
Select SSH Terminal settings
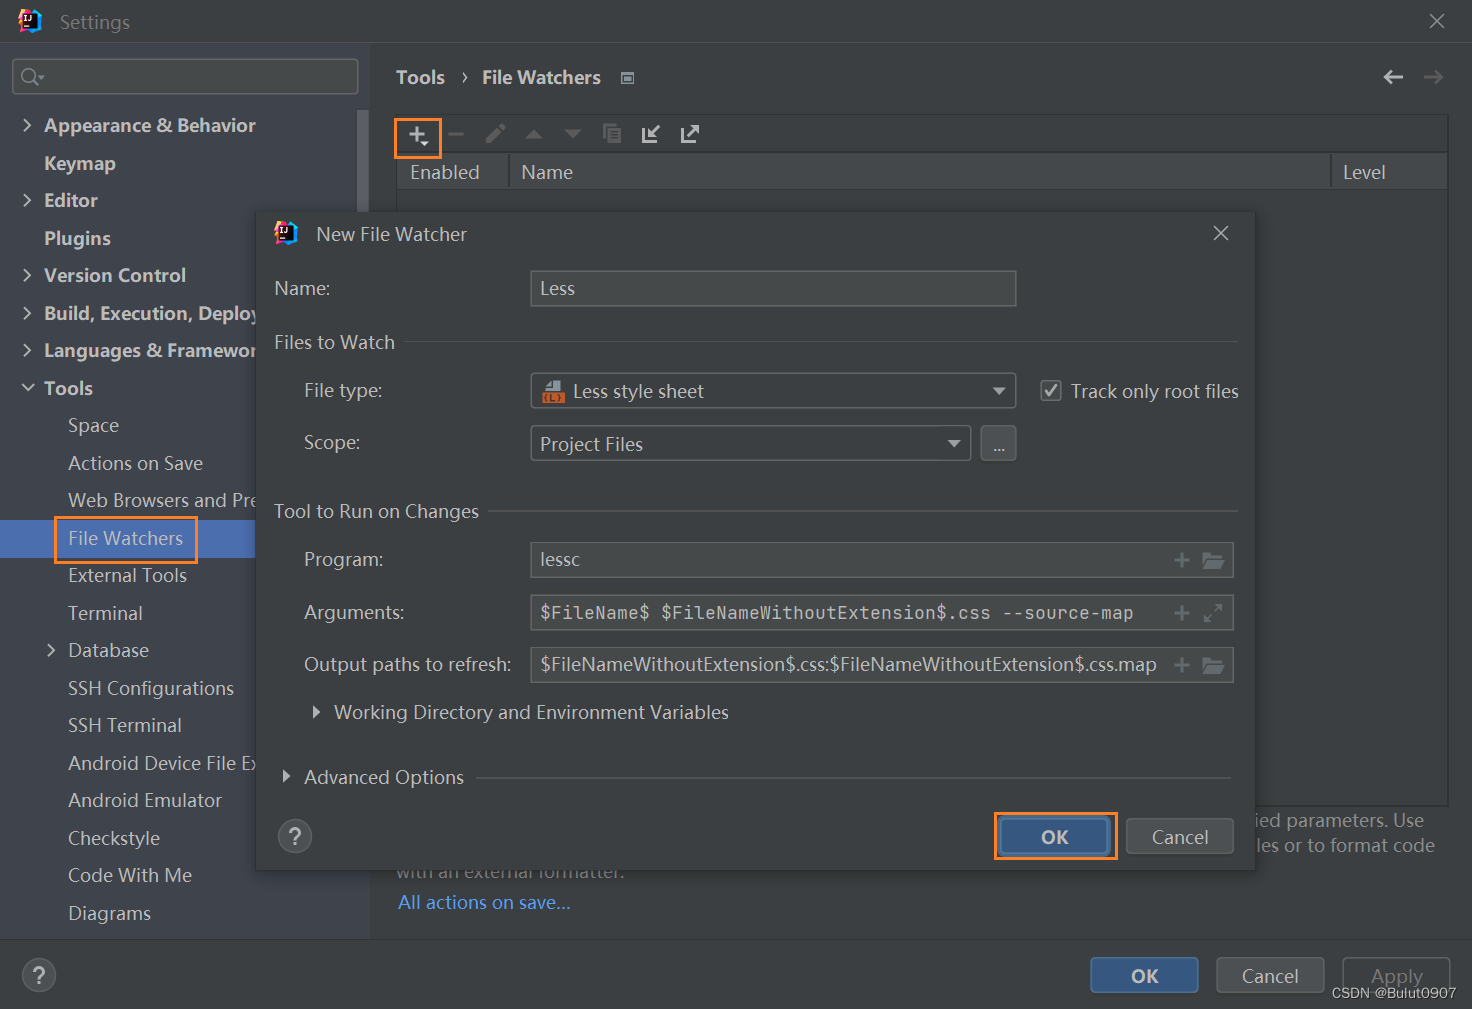[x=125, y=725]
